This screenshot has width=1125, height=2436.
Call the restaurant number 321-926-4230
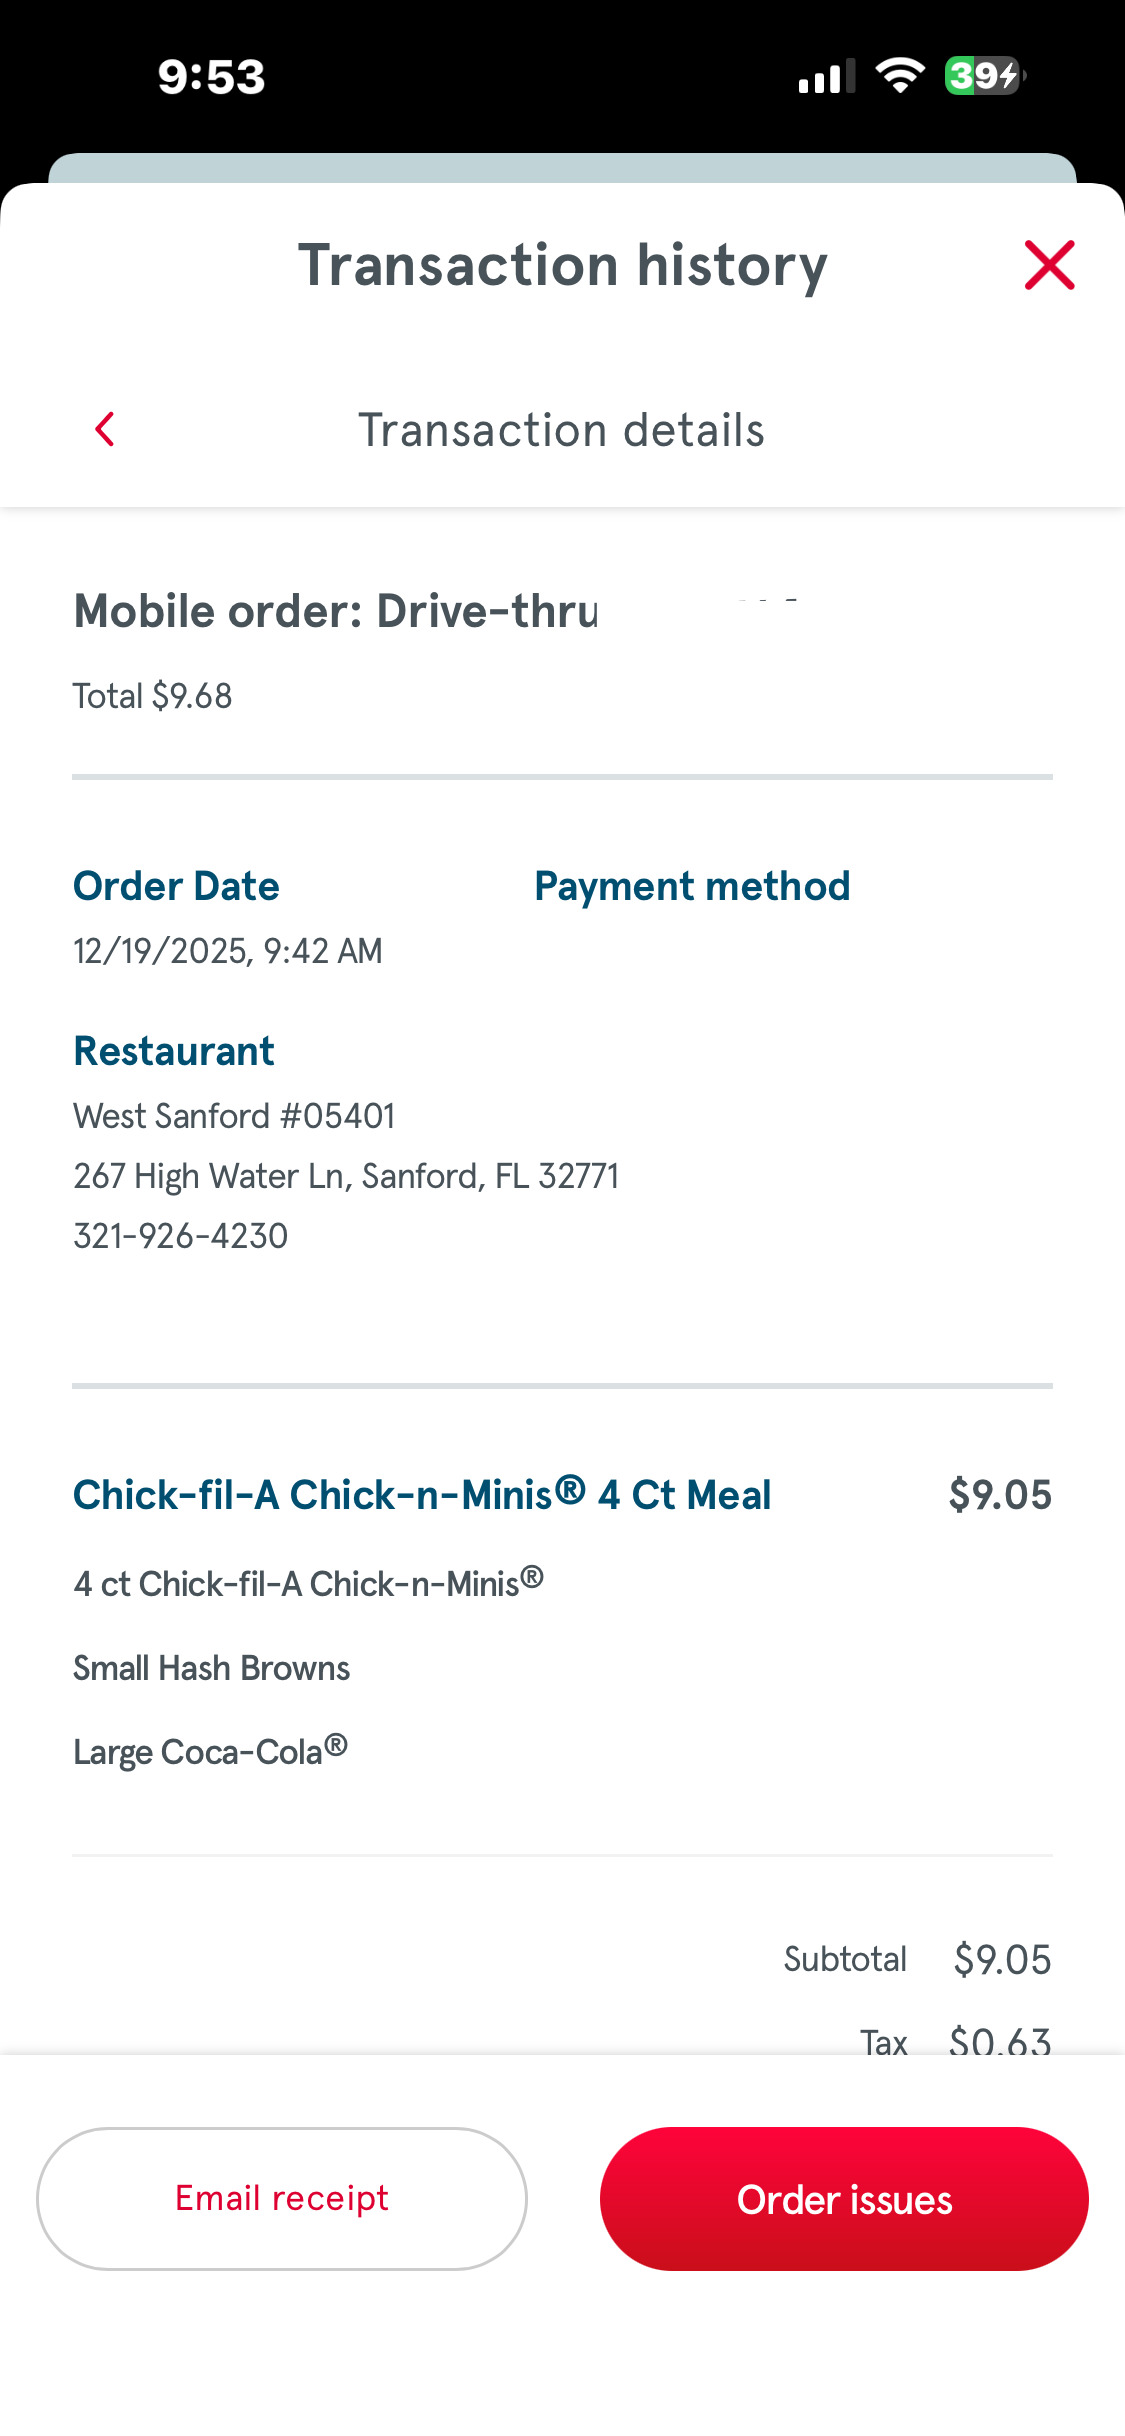tap(181, 1236)
